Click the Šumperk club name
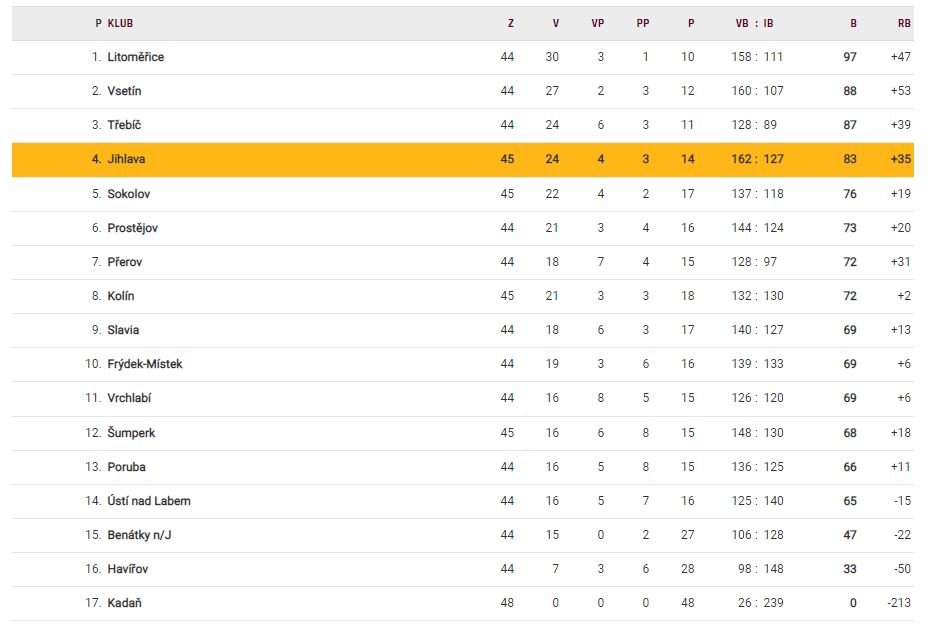The width and height of the screenshot is (928, 629). coord(131,433)
